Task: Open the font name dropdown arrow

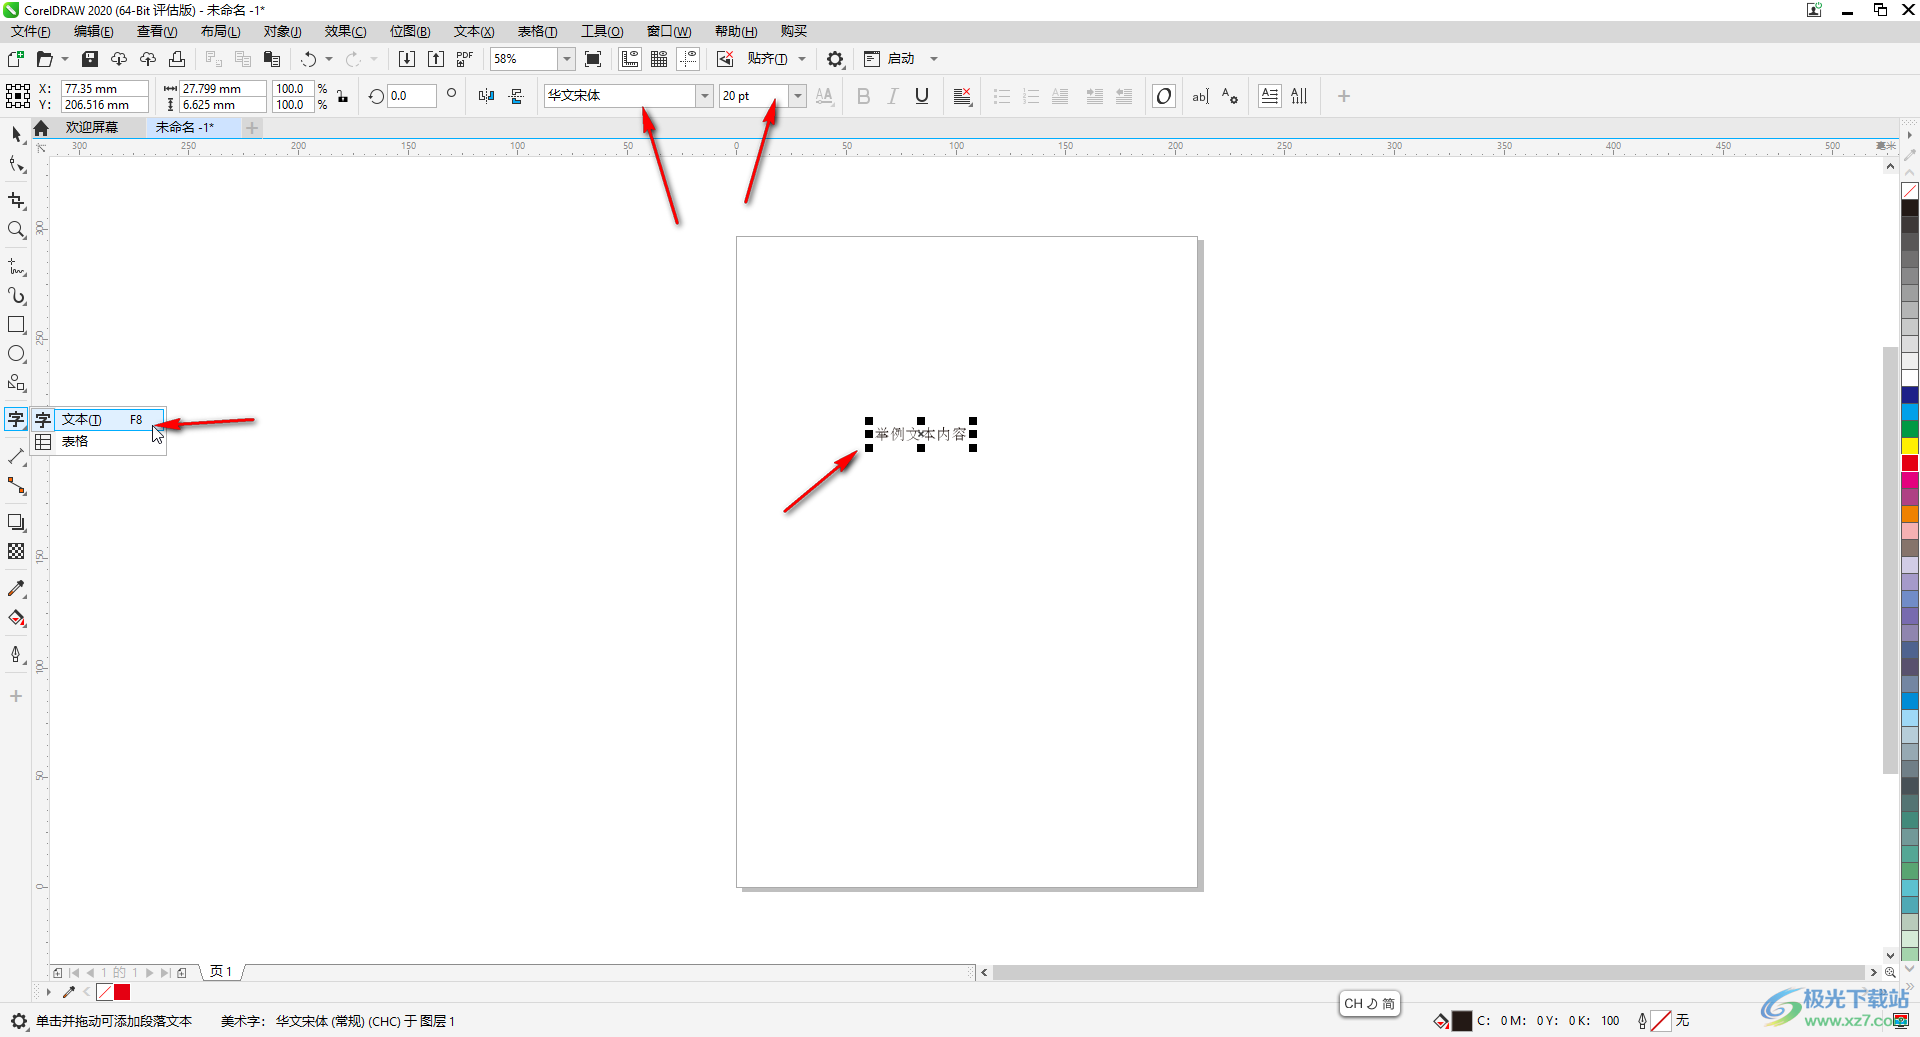Action: coord(705,96)
